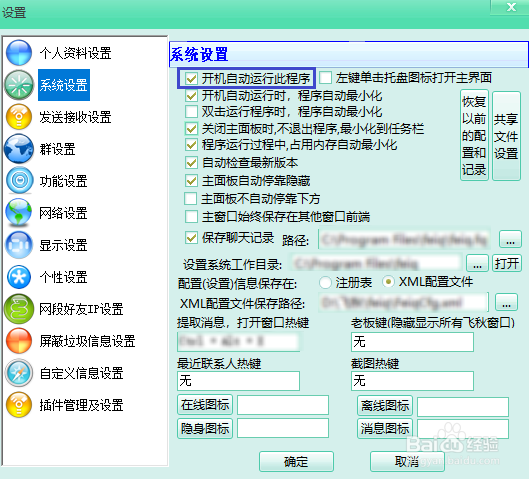Select 系统设置 in sidebar

pos(64,85)
